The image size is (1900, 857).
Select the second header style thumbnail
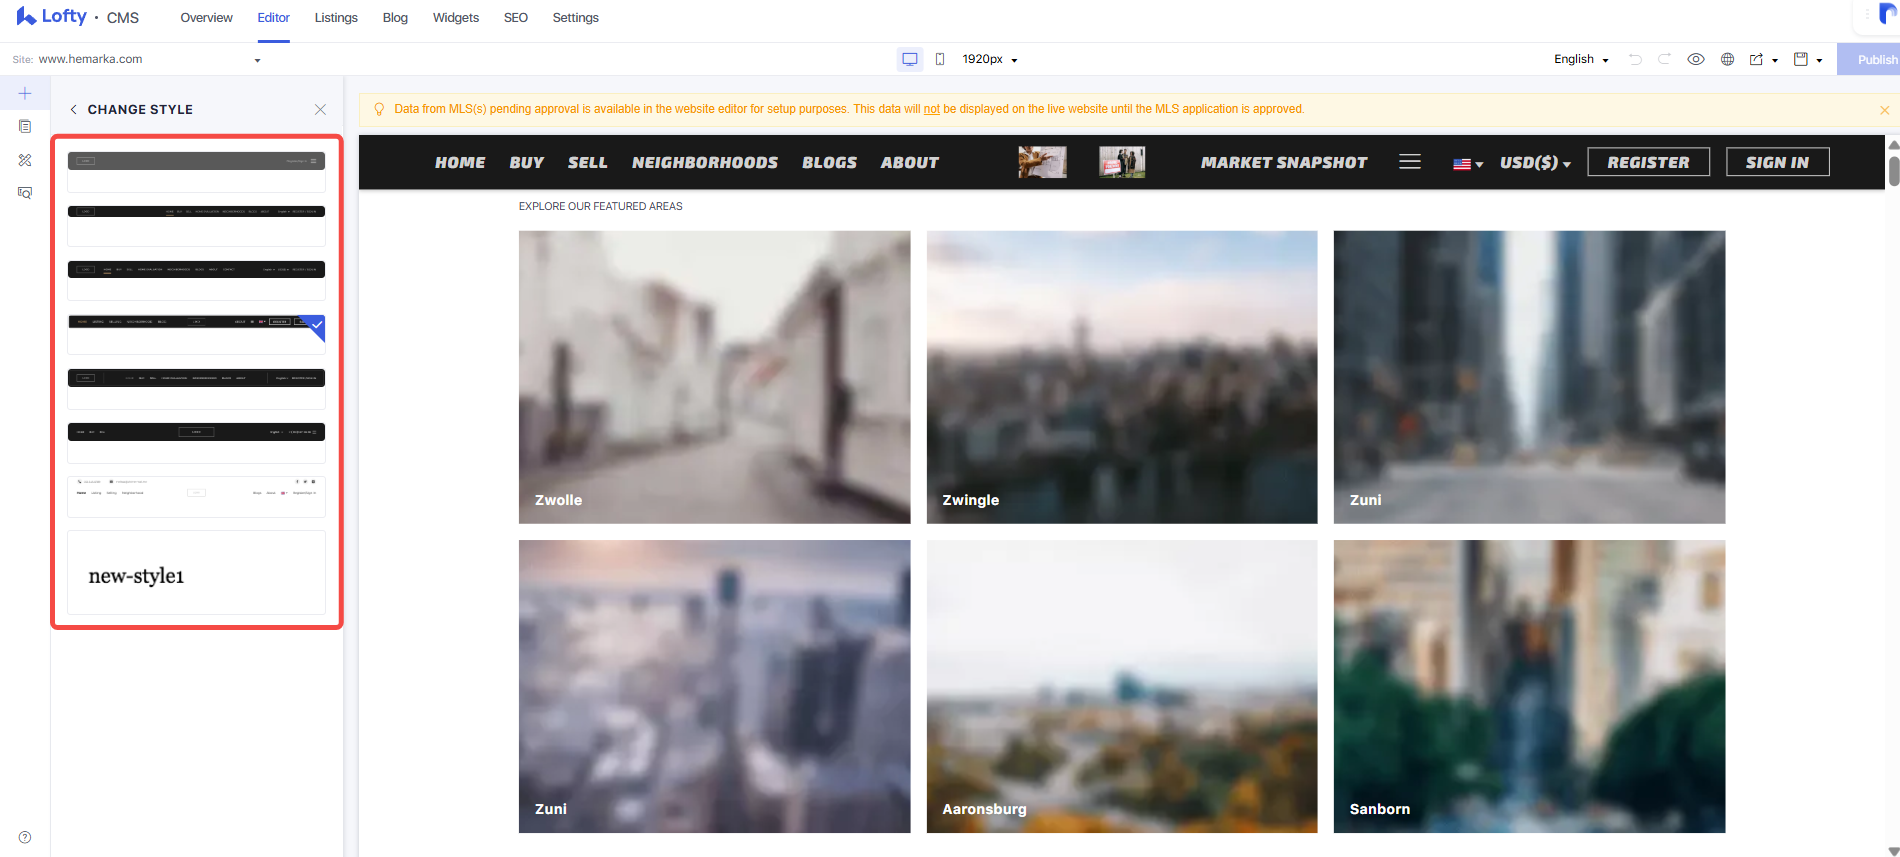coord(196,225)
